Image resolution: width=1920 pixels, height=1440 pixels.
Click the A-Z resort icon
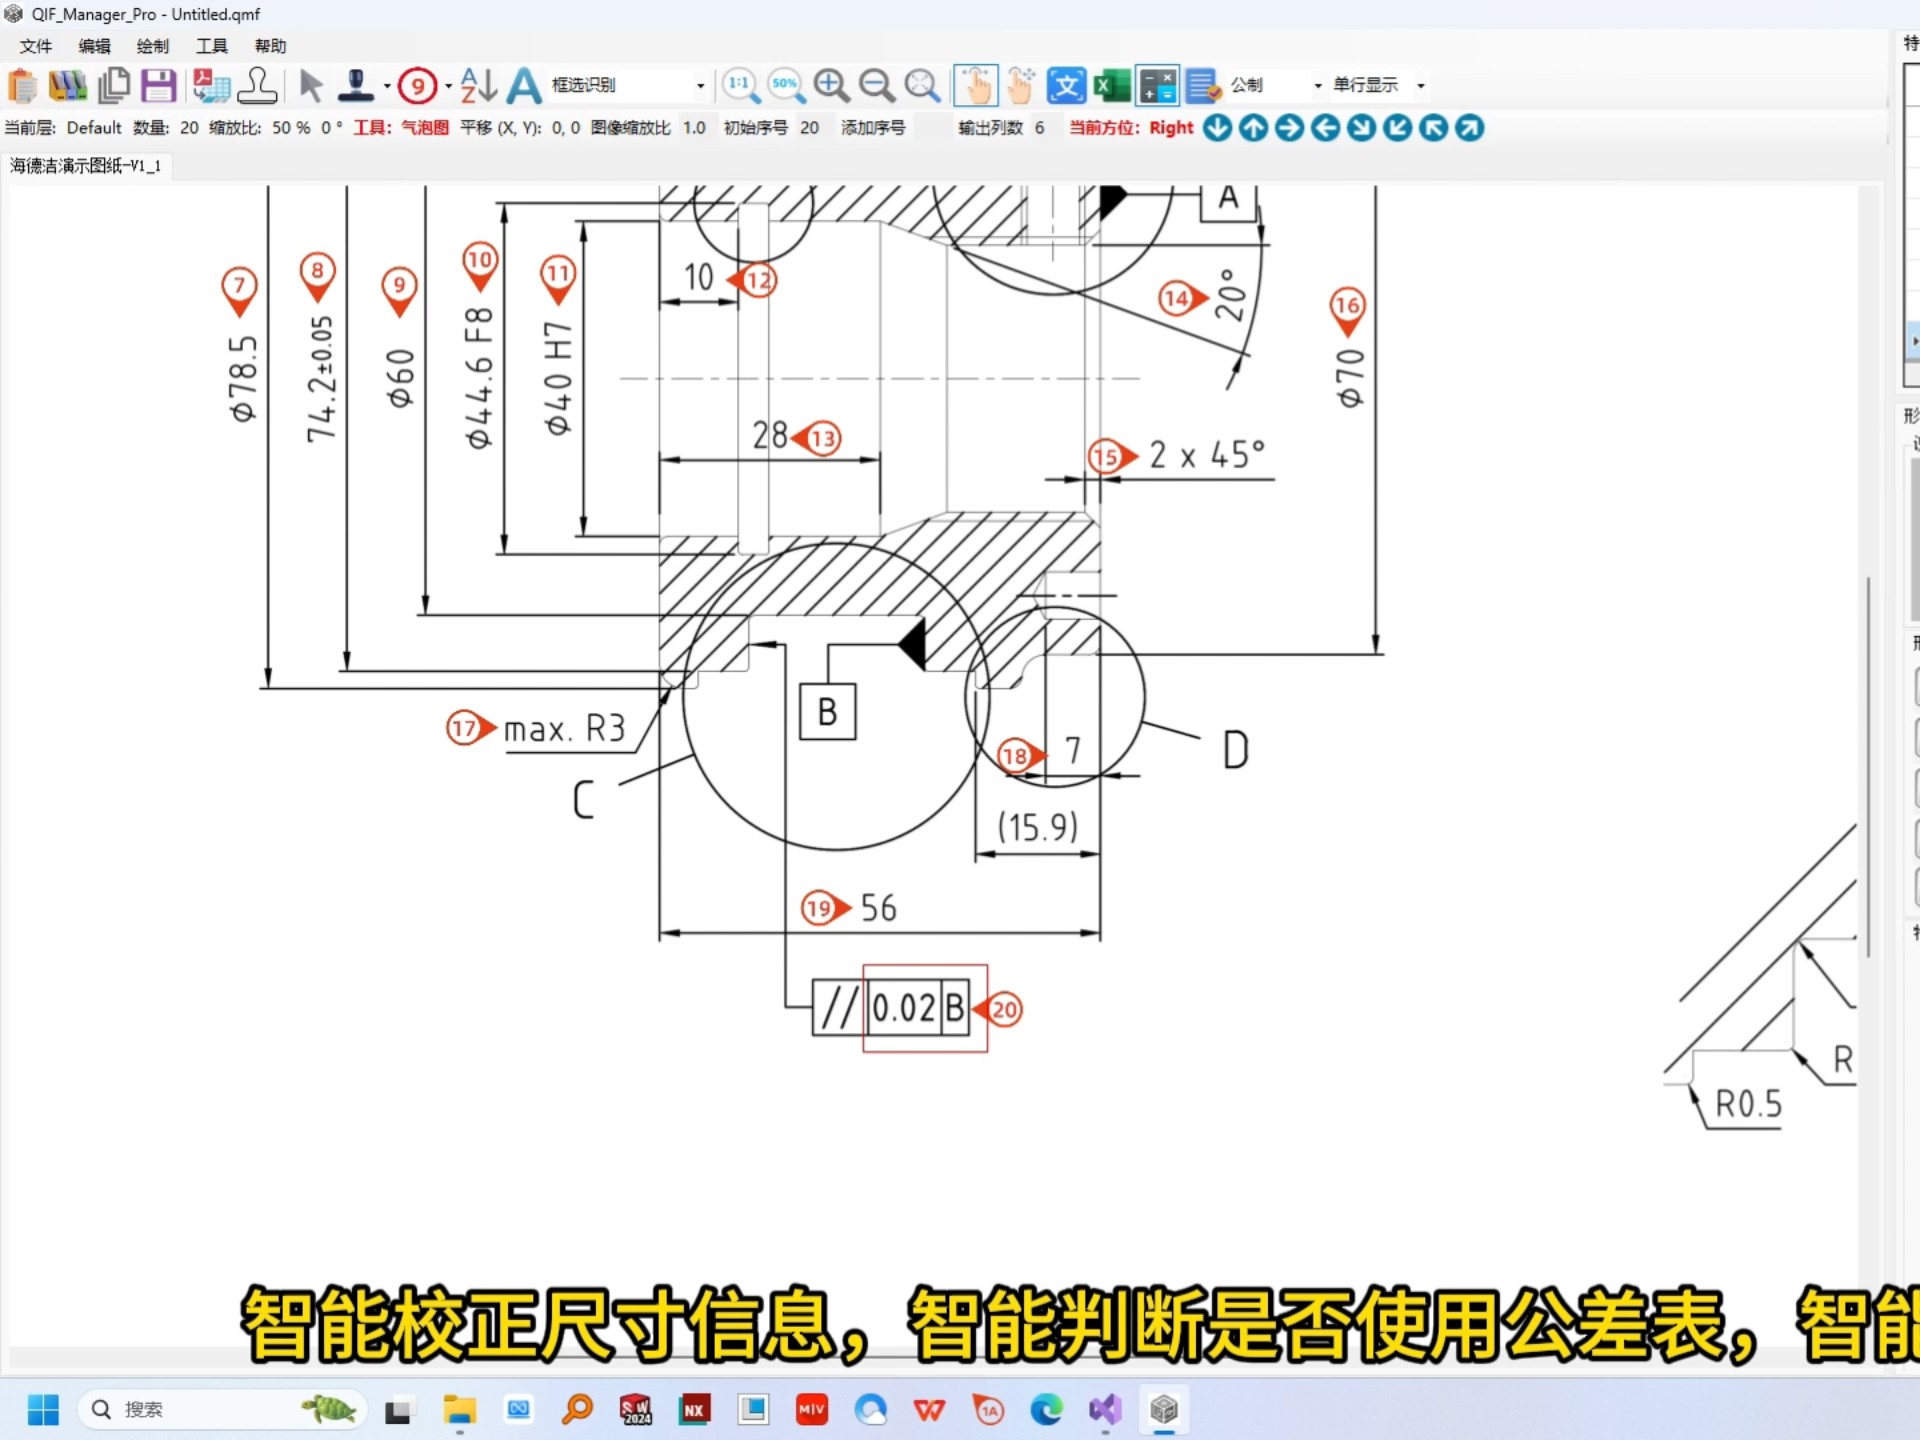coord(477,85)
